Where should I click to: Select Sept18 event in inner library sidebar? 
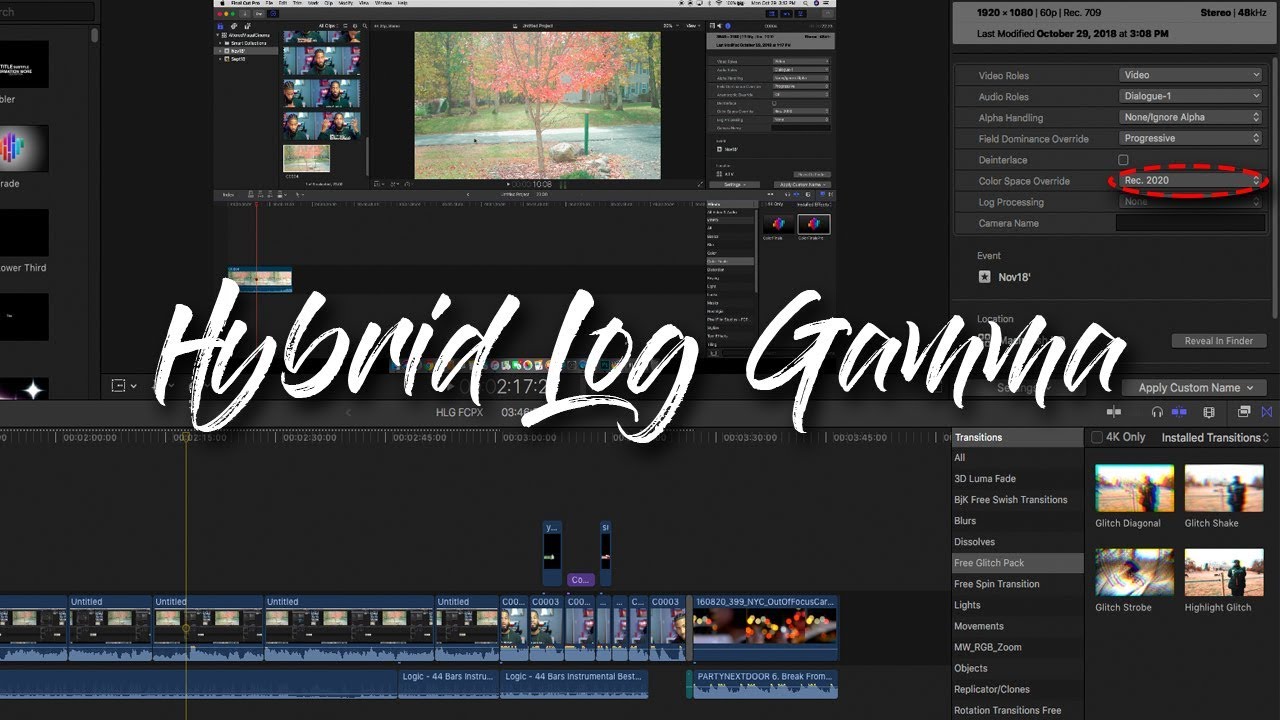point(238,59)
